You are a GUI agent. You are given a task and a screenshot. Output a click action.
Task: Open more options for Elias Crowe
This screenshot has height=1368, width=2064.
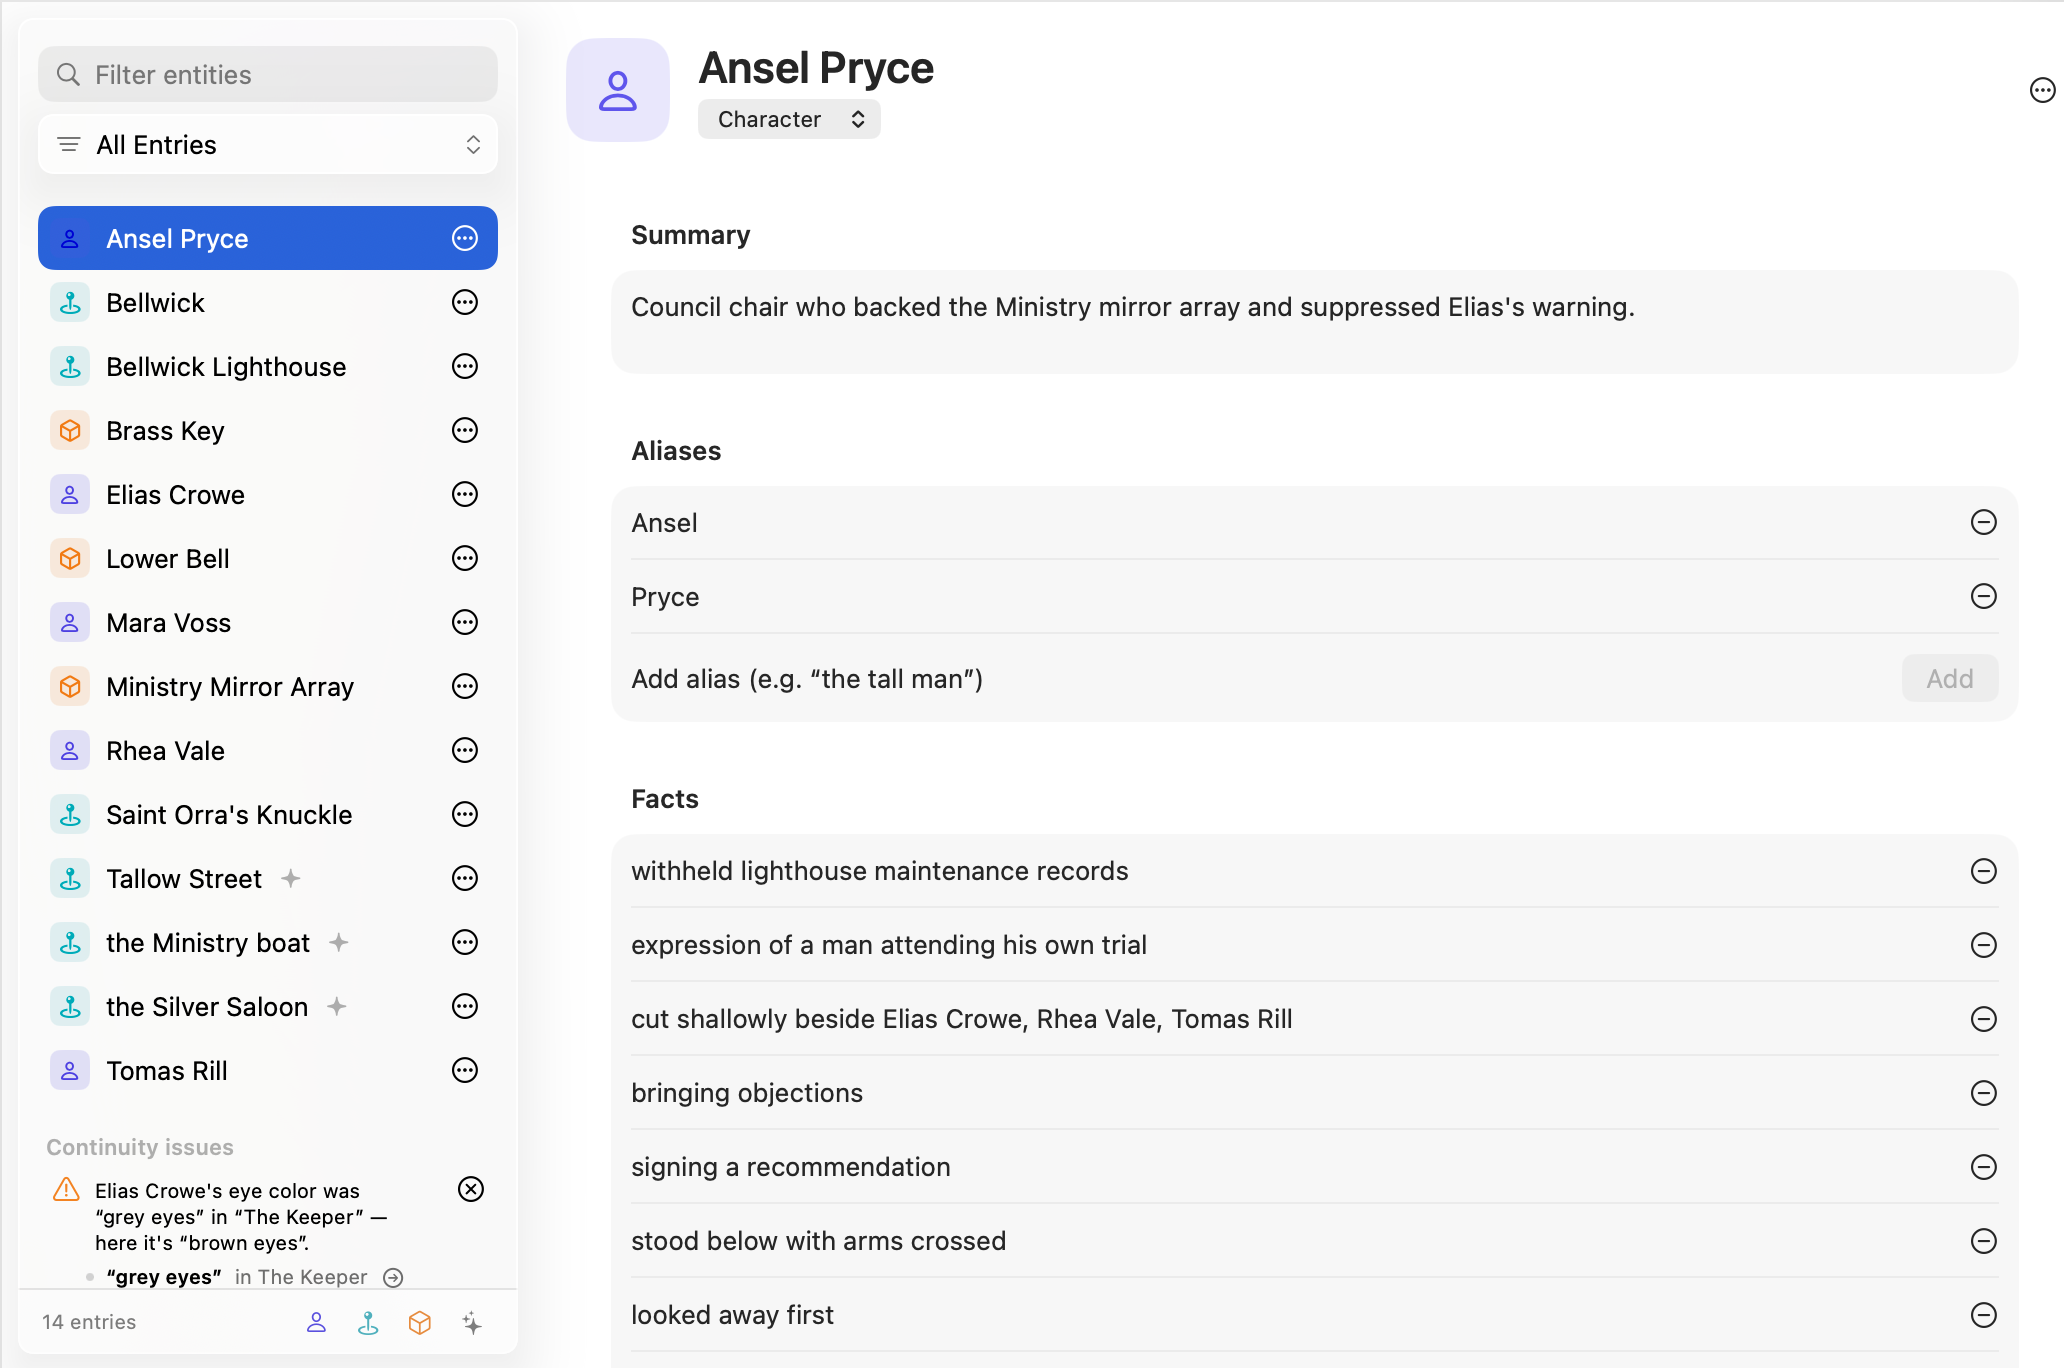(x=465, y=494)
